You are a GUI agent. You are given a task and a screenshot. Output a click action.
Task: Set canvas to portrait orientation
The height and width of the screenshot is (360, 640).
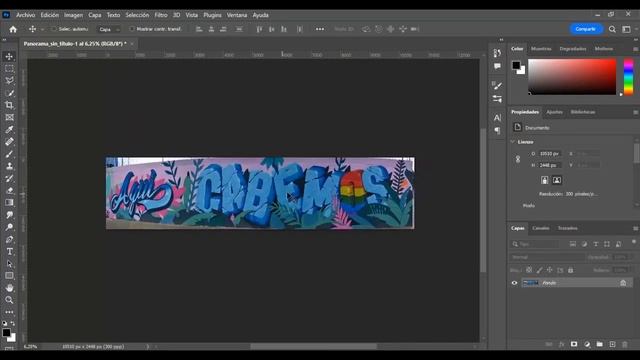click(x=544, y=180)
